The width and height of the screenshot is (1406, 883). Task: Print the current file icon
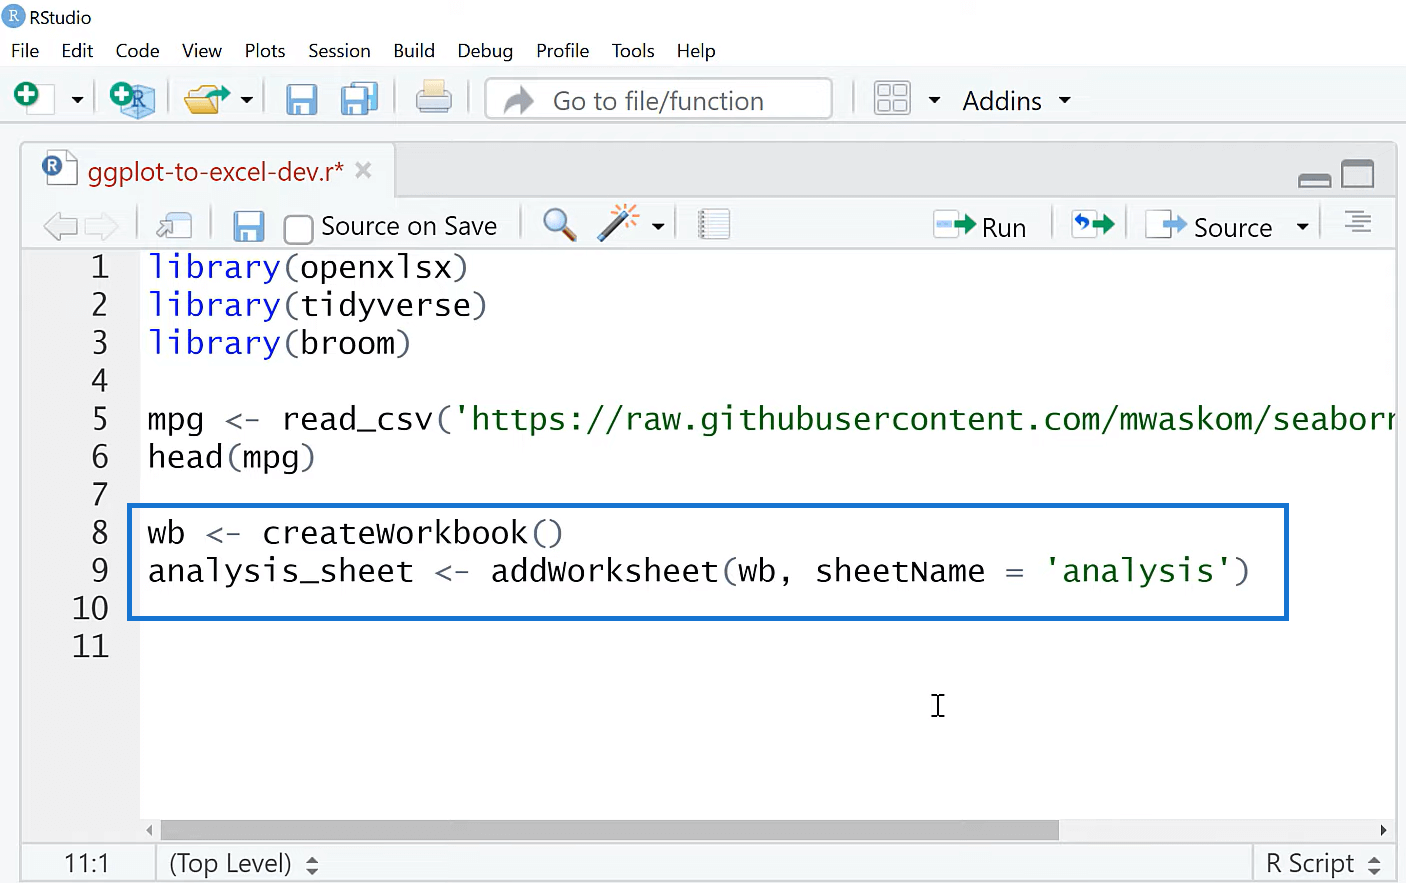(x=433, y=98)
